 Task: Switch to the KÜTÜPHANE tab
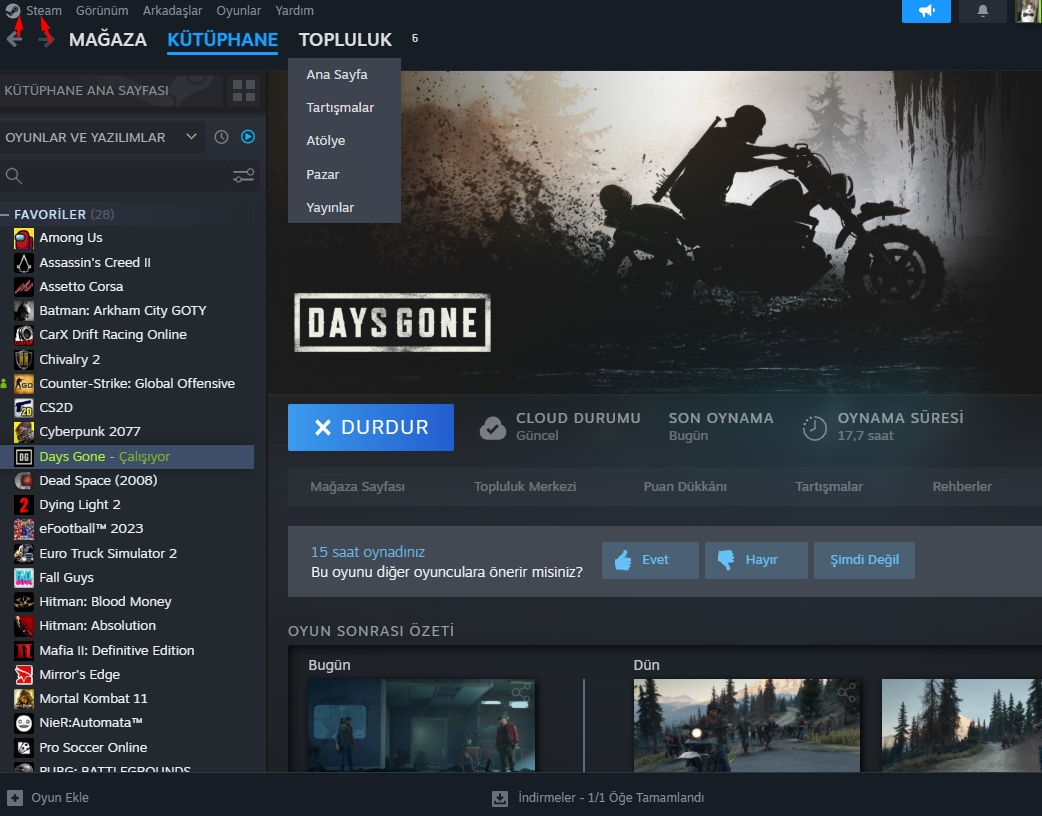point(223,39)
